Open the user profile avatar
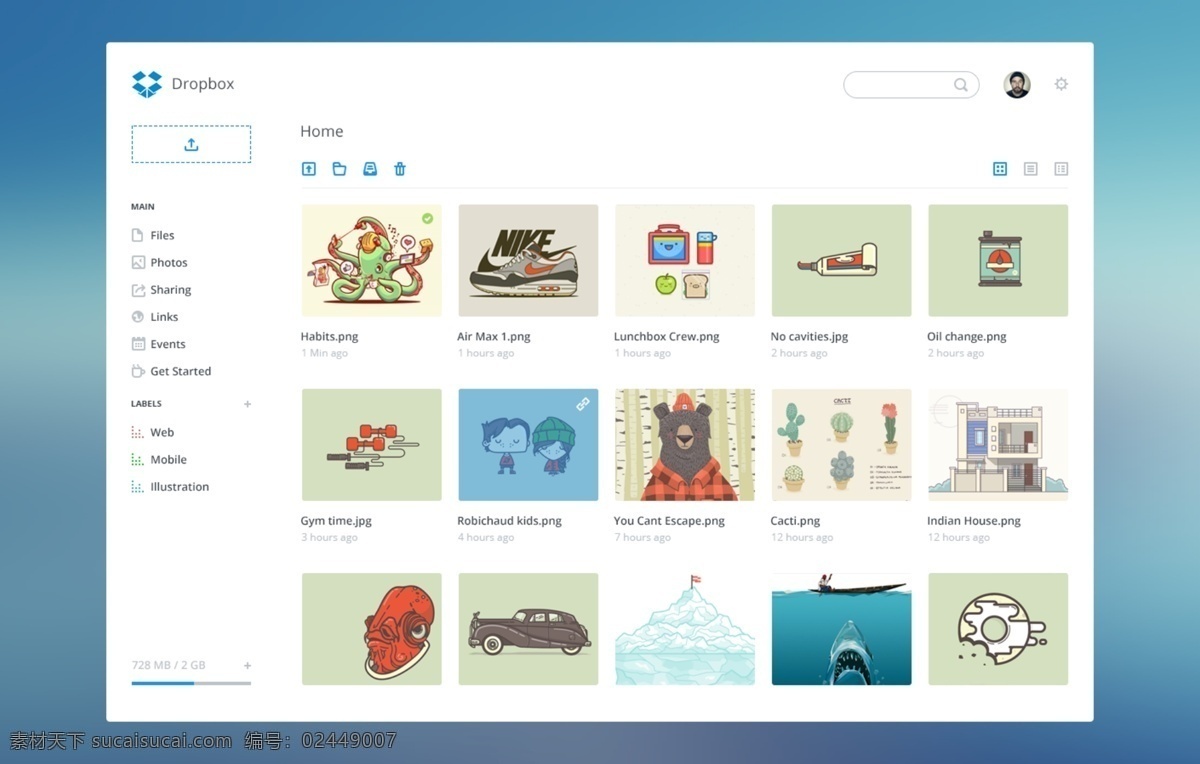This screenshot has height=764, width=1200. [1017, 85]
